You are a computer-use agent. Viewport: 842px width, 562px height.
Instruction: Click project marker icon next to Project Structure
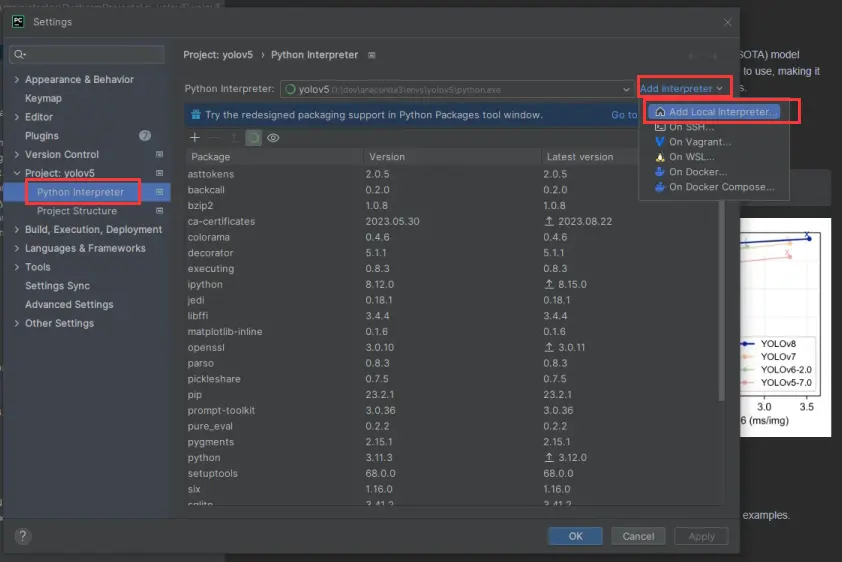coord(159,210)
